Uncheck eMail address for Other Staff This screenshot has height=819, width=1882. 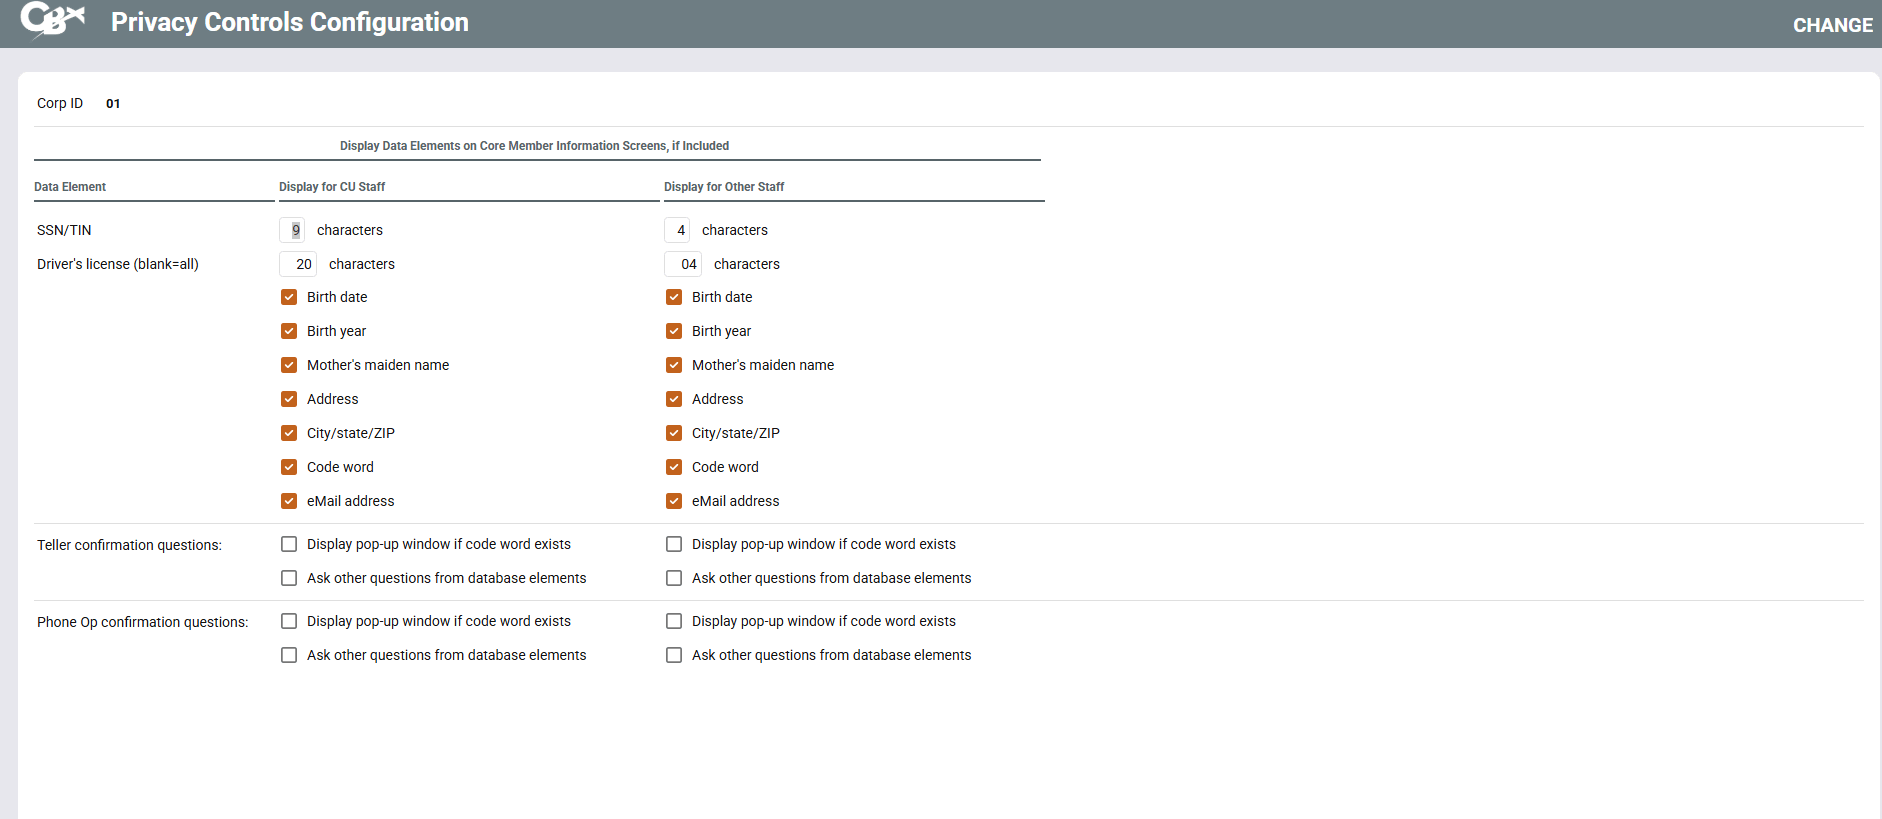coord(674,501)
